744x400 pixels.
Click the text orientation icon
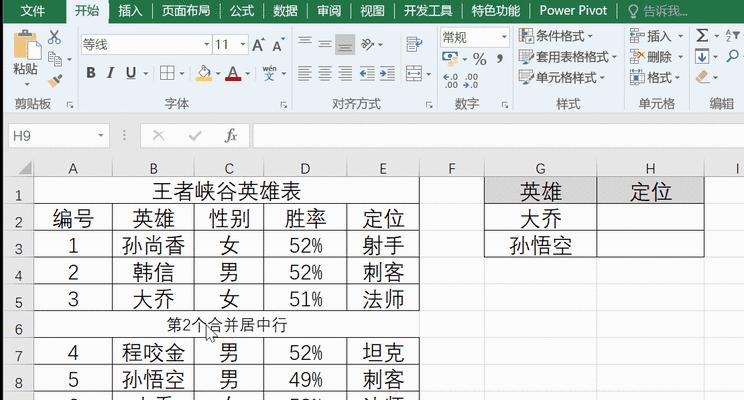[368, 45]
